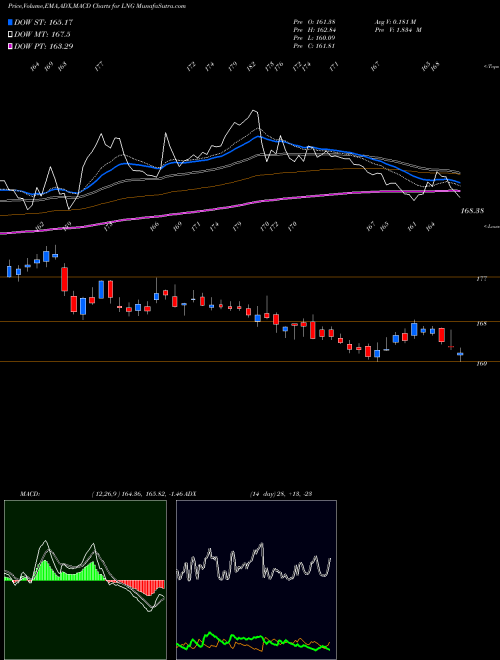Click the 'Pre C: 161.81' value

[x=314, y=46]
